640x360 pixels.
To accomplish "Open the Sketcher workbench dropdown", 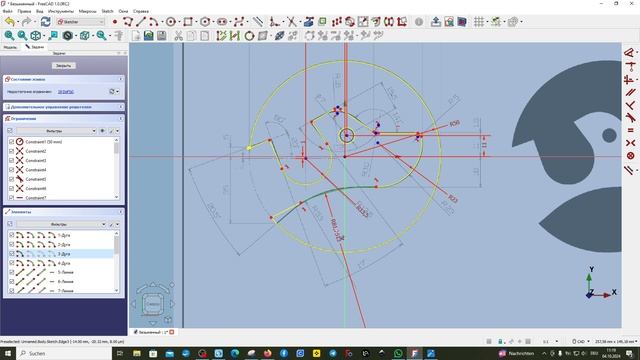I will 80,22.
